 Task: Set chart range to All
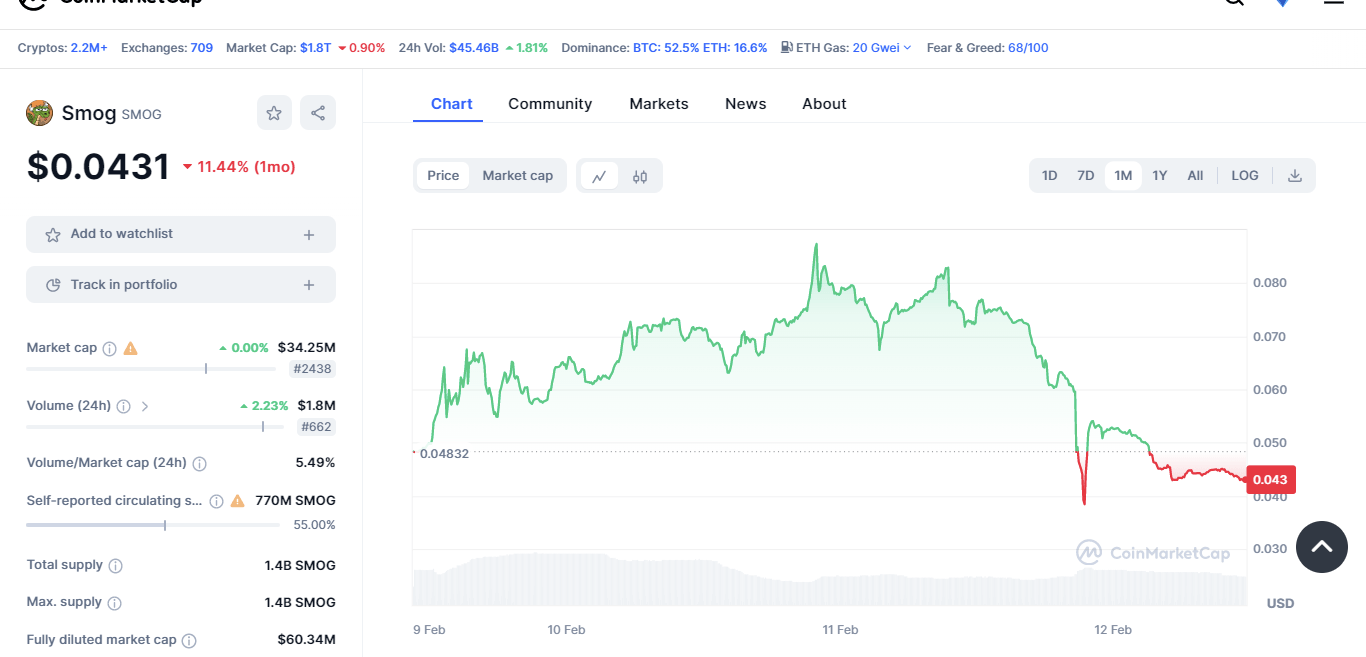[1195, 176]
